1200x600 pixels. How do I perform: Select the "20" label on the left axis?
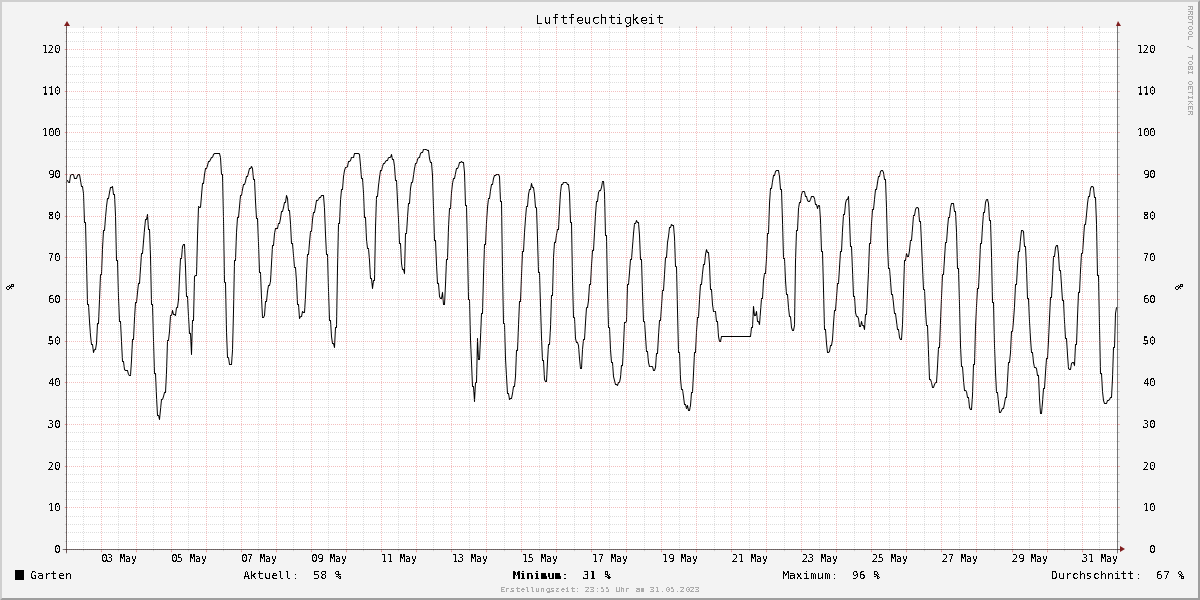tap(53, 466)
